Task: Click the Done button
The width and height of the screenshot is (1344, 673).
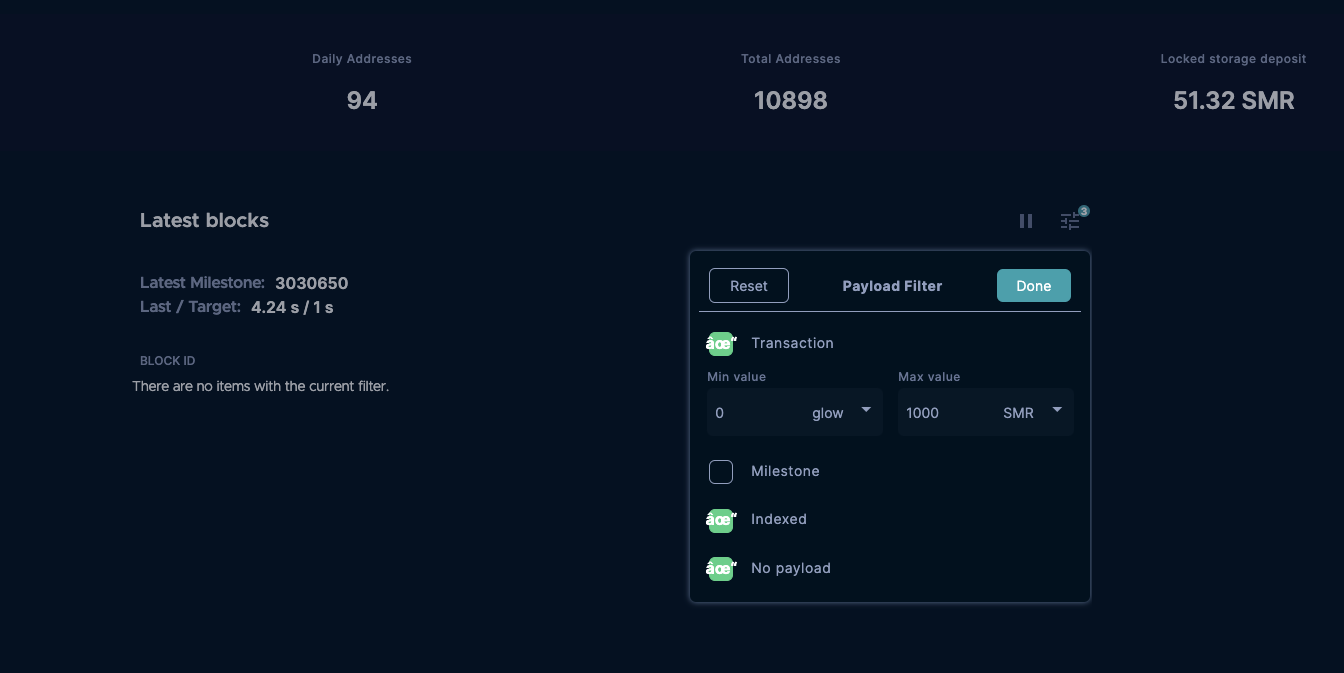Action: click(1034, 285)
